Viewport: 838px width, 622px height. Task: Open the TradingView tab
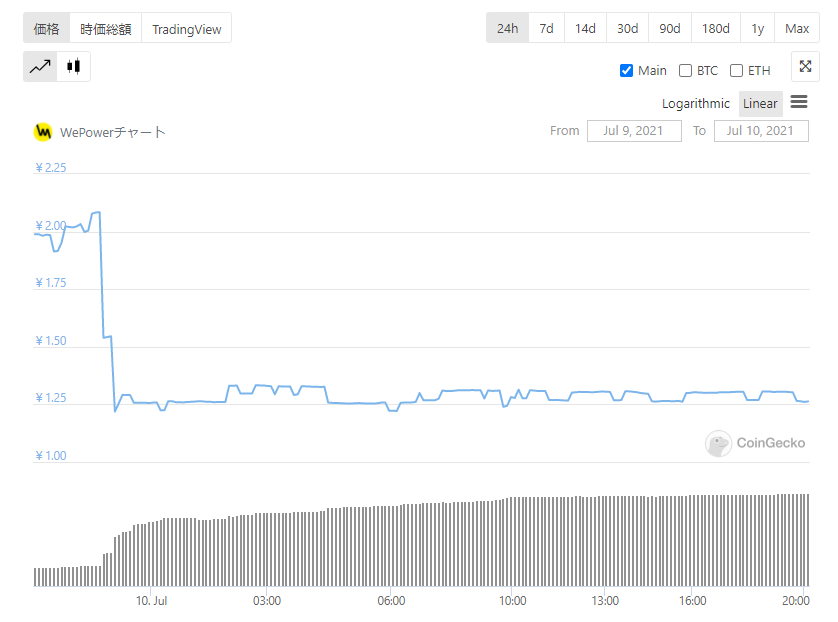click(187, 28)
